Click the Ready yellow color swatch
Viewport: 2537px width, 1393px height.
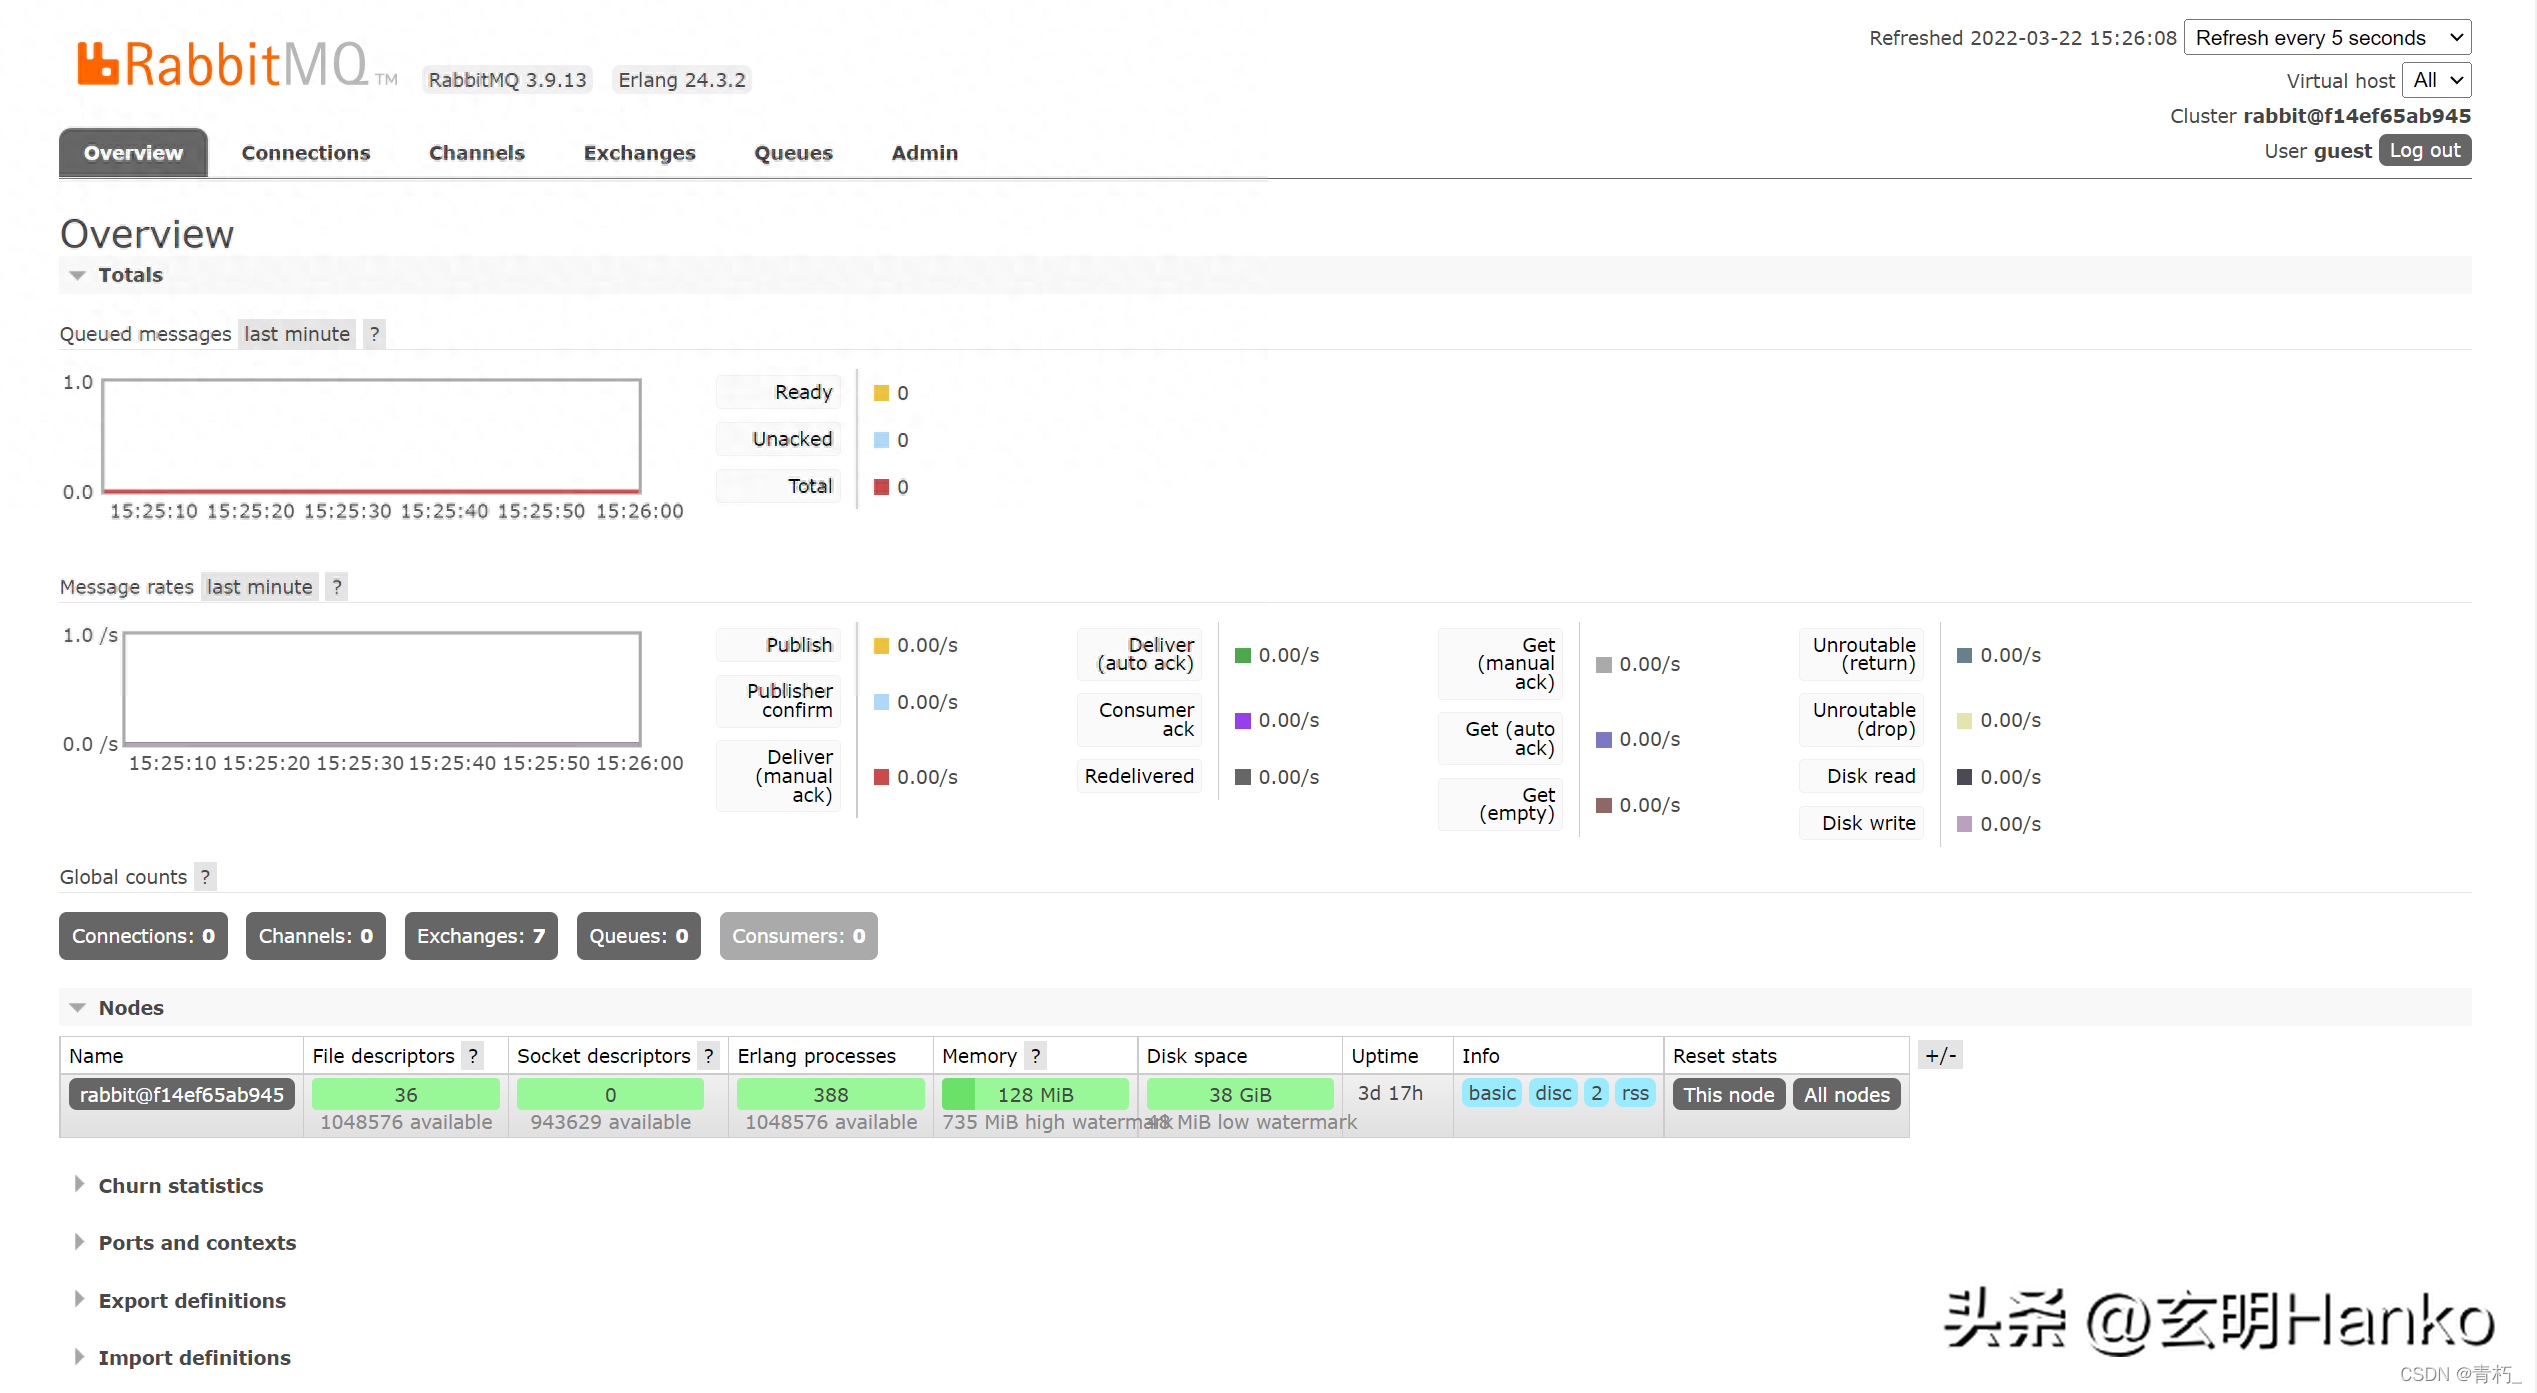881,393
